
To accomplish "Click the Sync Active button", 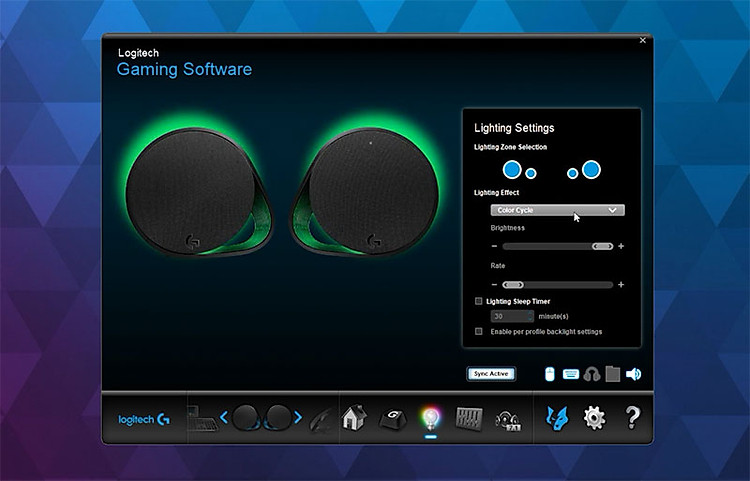I will pyautogui.click(x=491, y=373).
